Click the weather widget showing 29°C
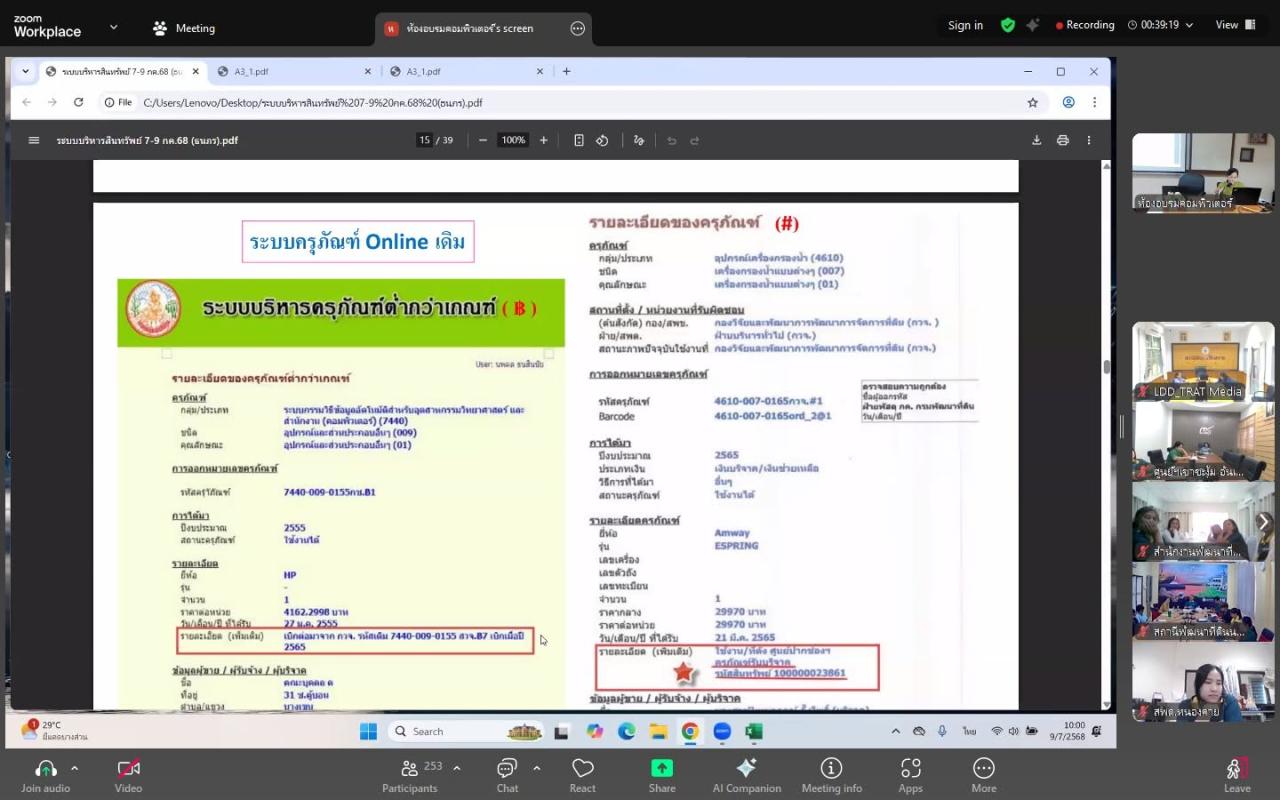Image resolution: width=1280 pixels, height=800 pixels. tap(57, 731)
